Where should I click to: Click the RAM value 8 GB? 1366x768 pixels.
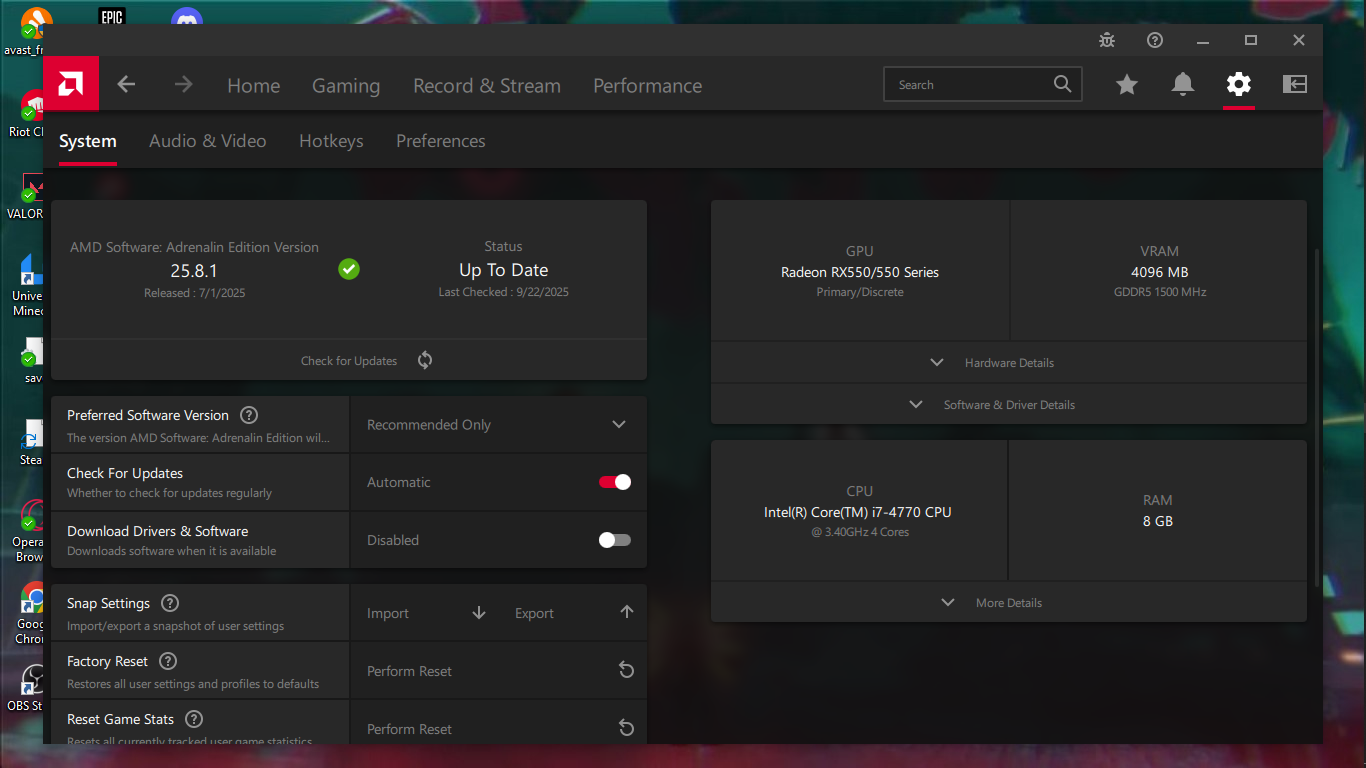point(1158,521)
